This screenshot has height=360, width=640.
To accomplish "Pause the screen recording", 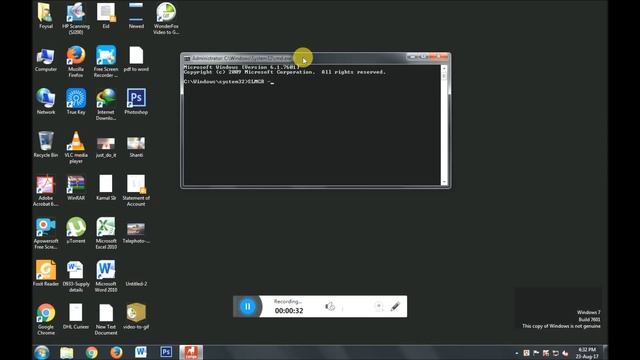I will click(247, 306).
